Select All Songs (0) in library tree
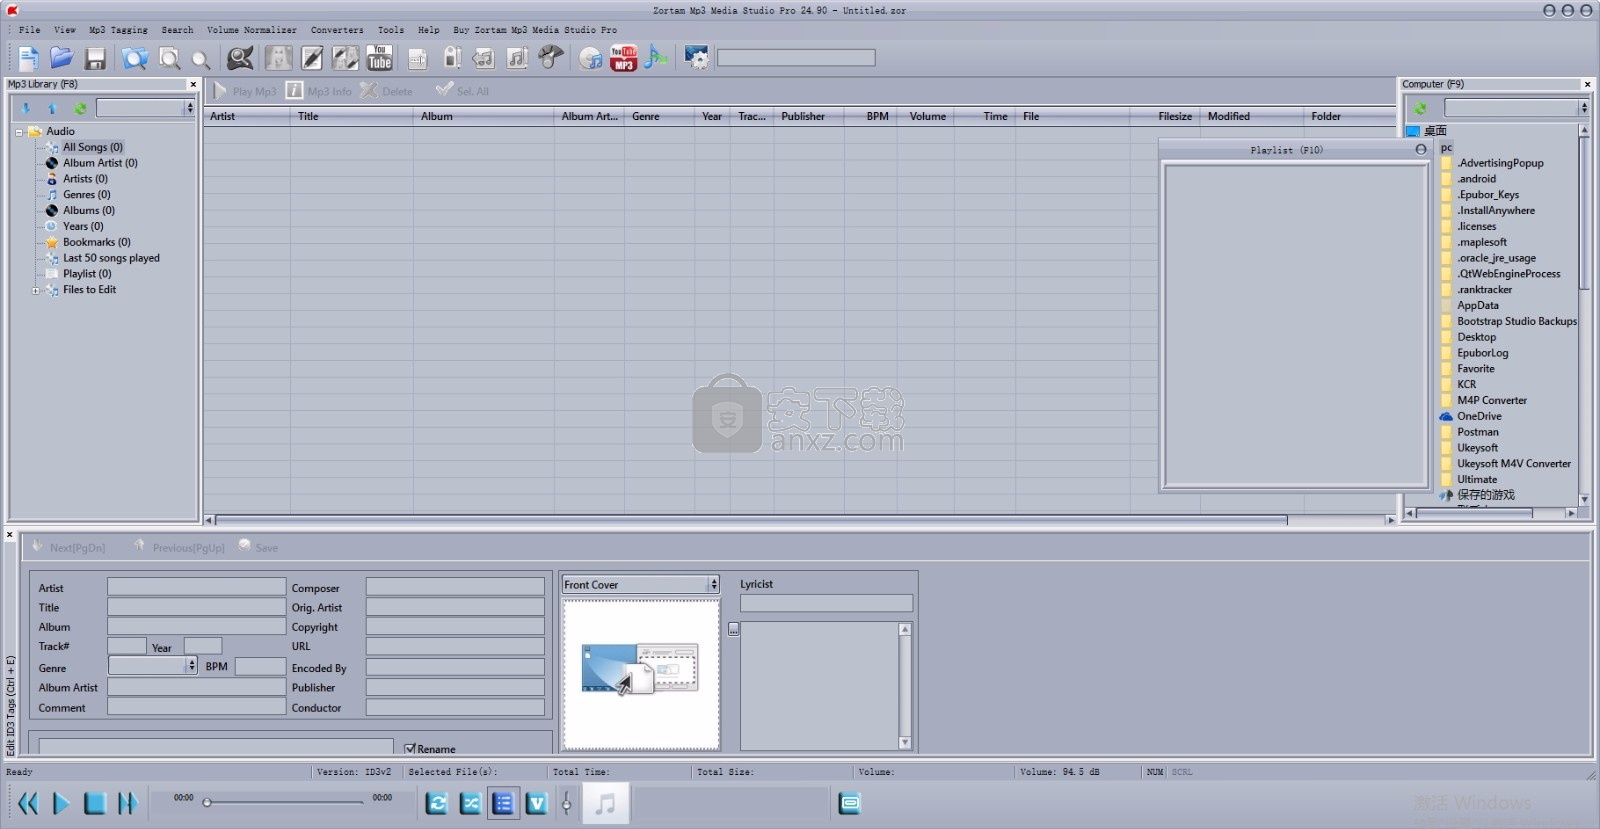The width and height of the screenshot is (1600, 829). click(x=92, y=147)
